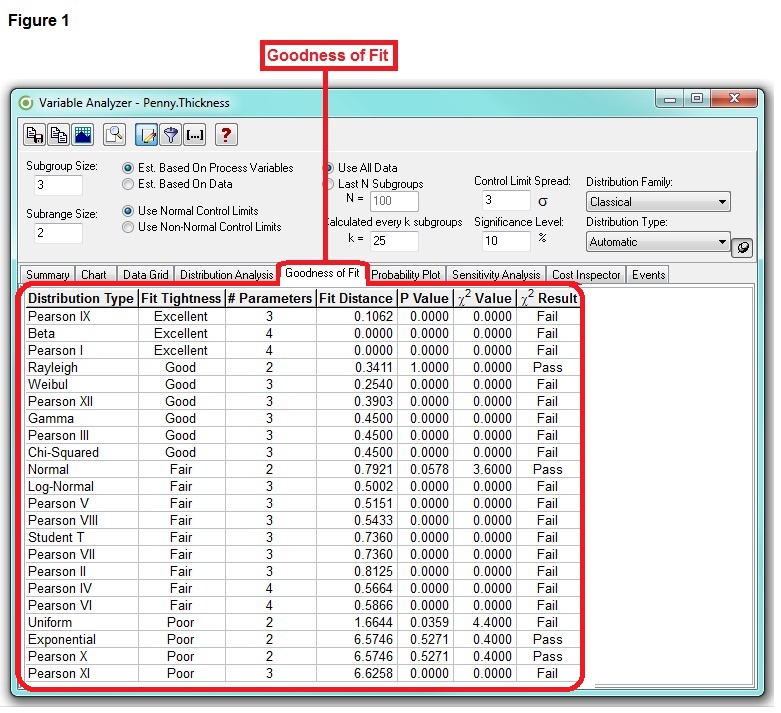This screenshot has width=781, height=713.
Task: Sort by Fit Distance column header
Action: 356,298
